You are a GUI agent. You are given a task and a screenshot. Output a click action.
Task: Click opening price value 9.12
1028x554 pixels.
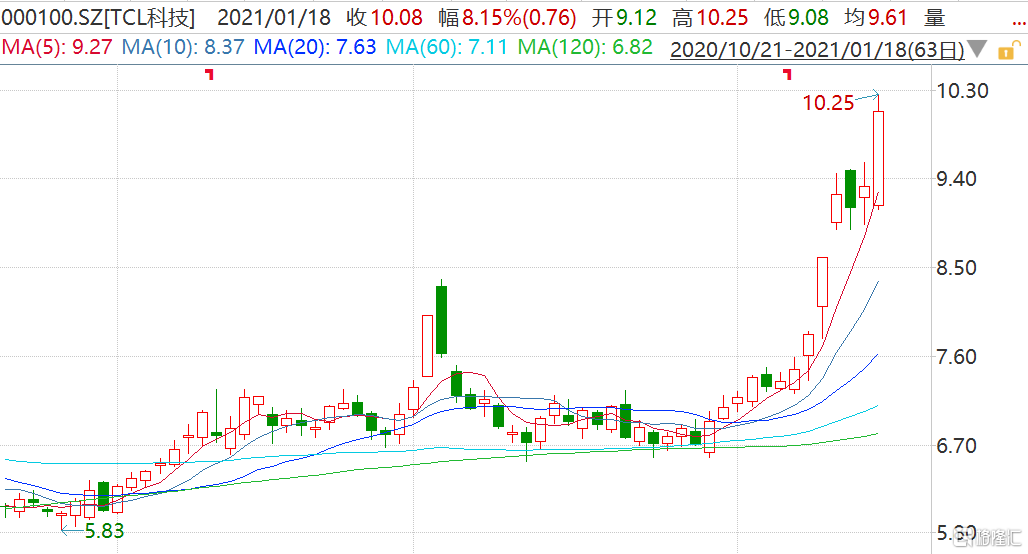tap(635, 18)
